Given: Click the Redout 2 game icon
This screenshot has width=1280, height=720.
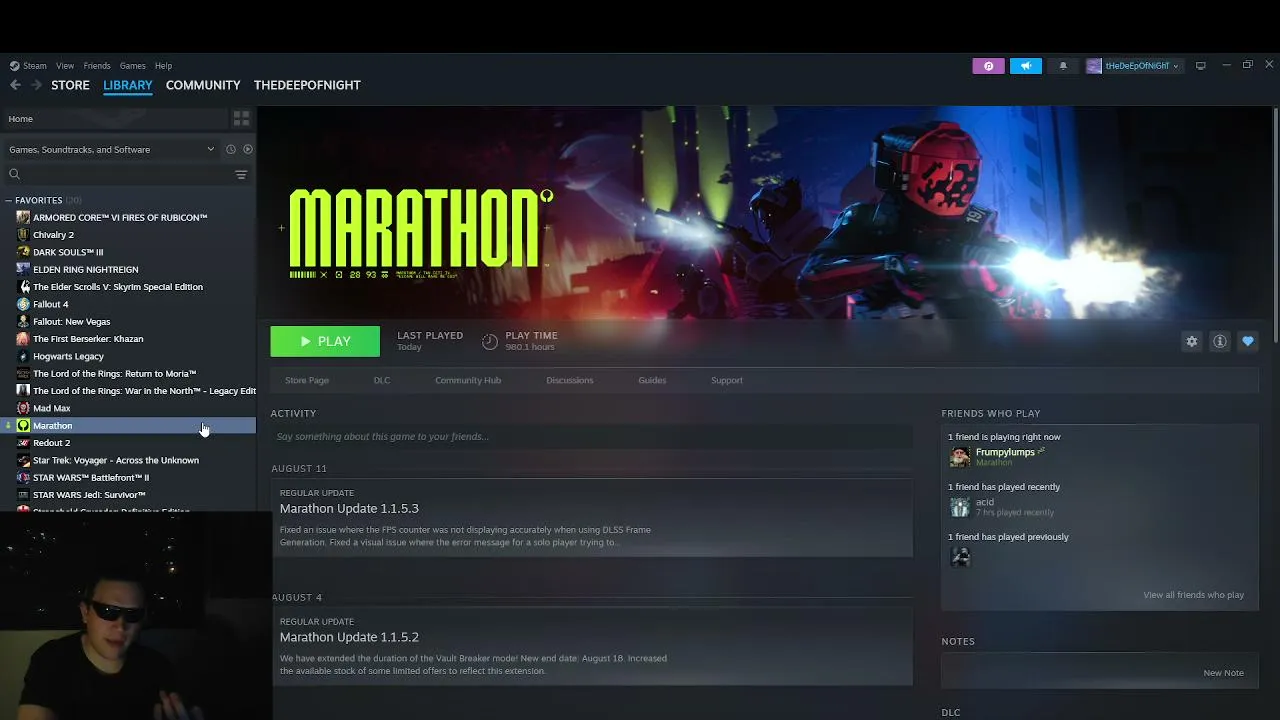Looking at the screenshot, I should point(24,443).
